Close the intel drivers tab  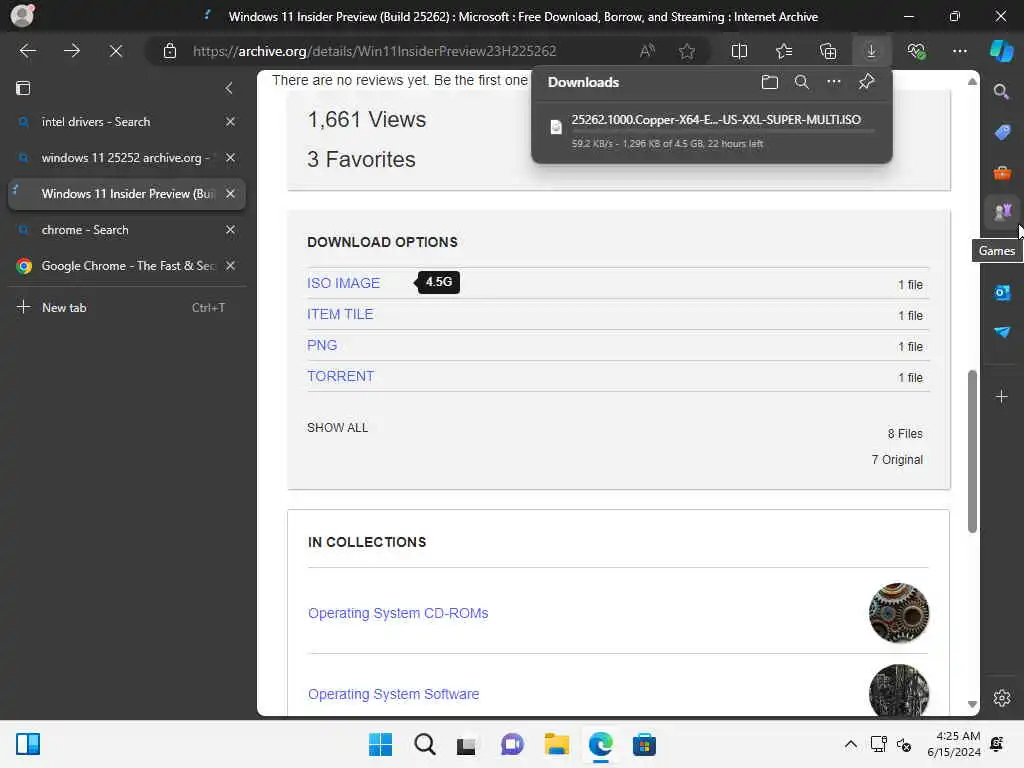(x=231, y=121)
